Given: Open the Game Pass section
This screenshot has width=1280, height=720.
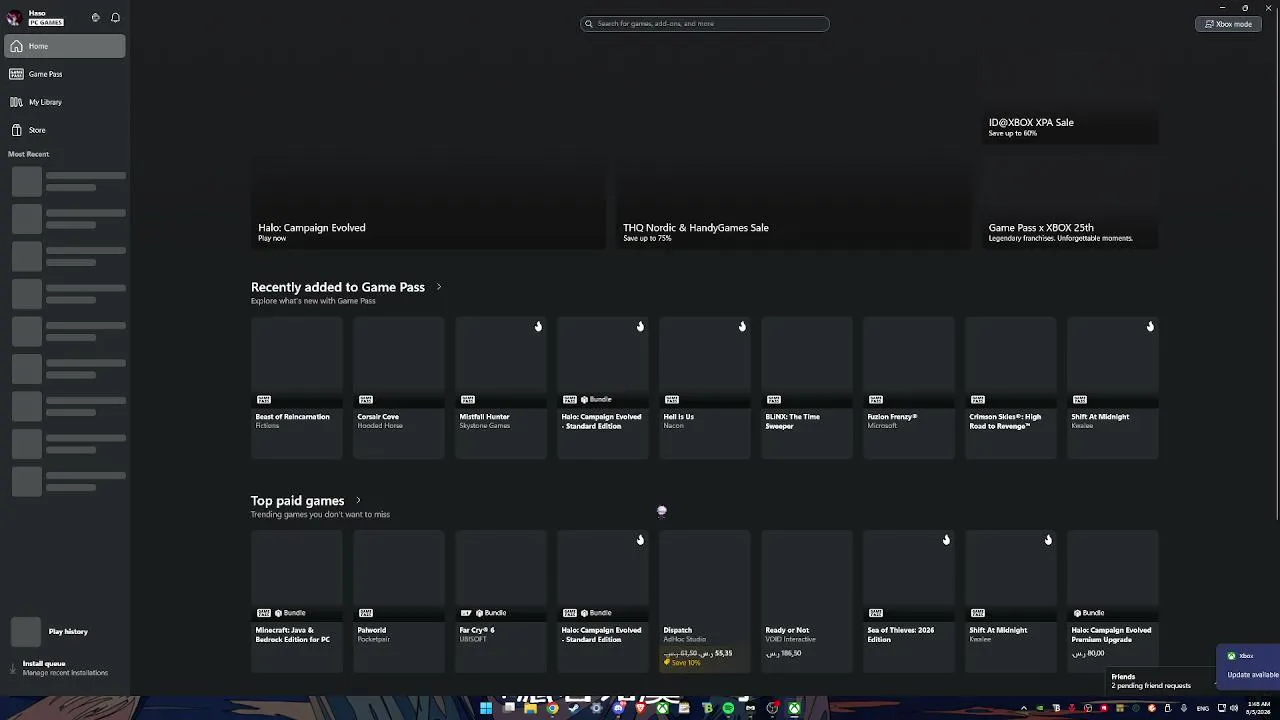Looking at the screenshot, I should point(65,74).
